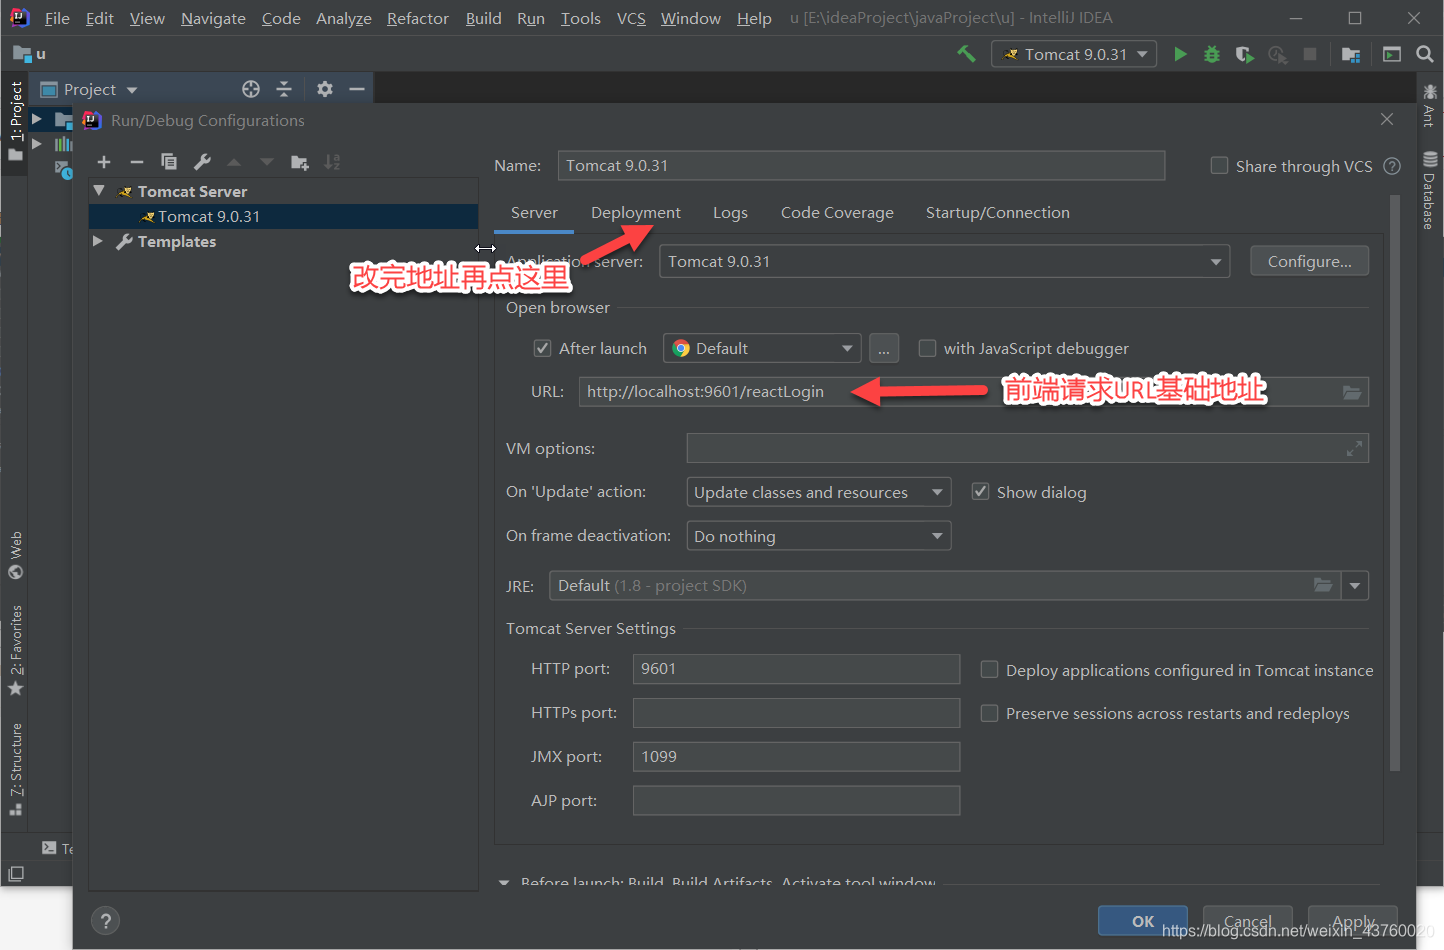Click the help icon next to Share through VCS
Screen dimensions: 1444x950
[x=1392, y=166]
